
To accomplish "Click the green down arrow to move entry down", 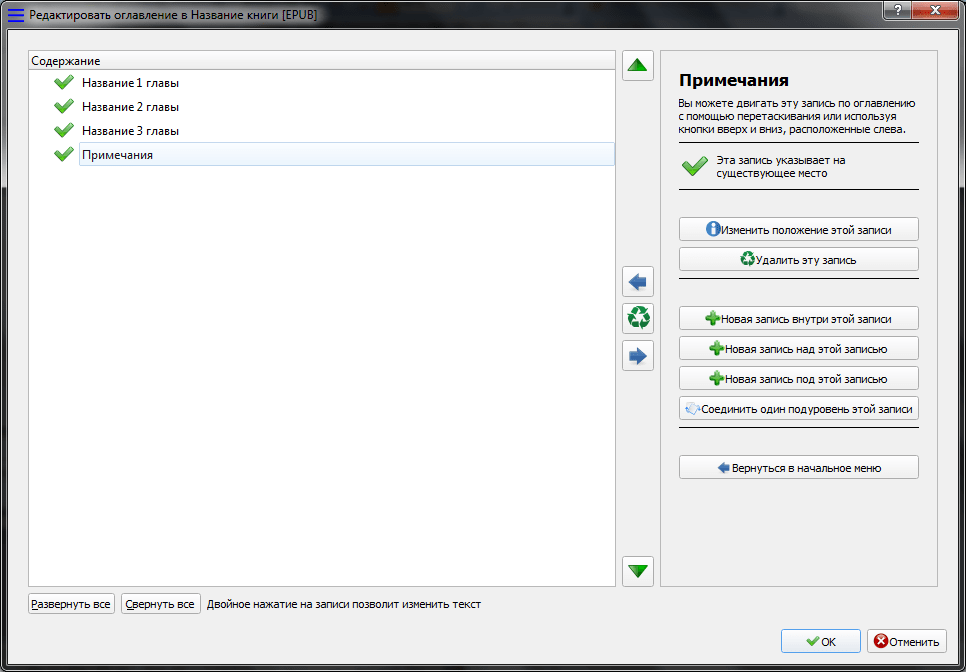I will click(x=637, y=571).
